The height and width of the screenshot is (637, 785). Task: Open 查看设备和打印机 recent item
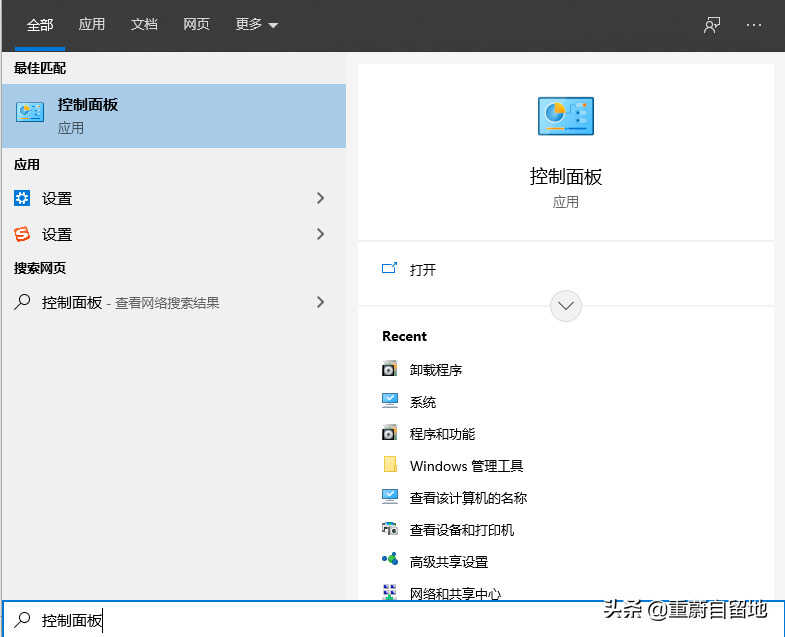click(x=461, y=530)
